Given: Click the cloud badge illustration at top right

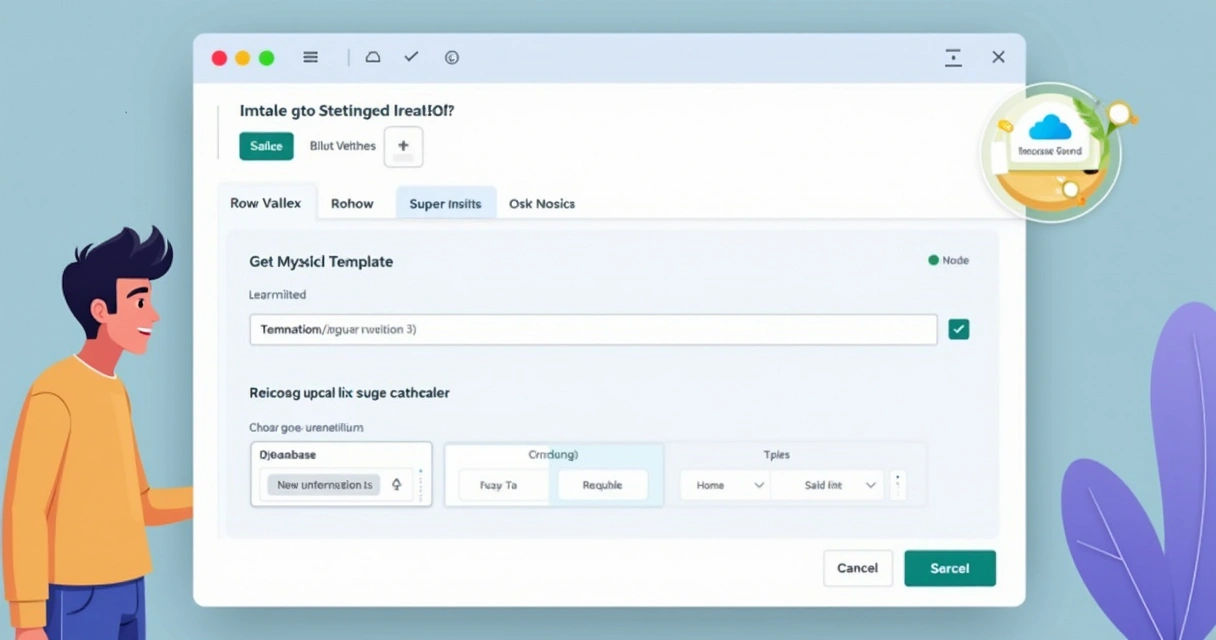Looking at the screenshot, I should click(1051, 140).
